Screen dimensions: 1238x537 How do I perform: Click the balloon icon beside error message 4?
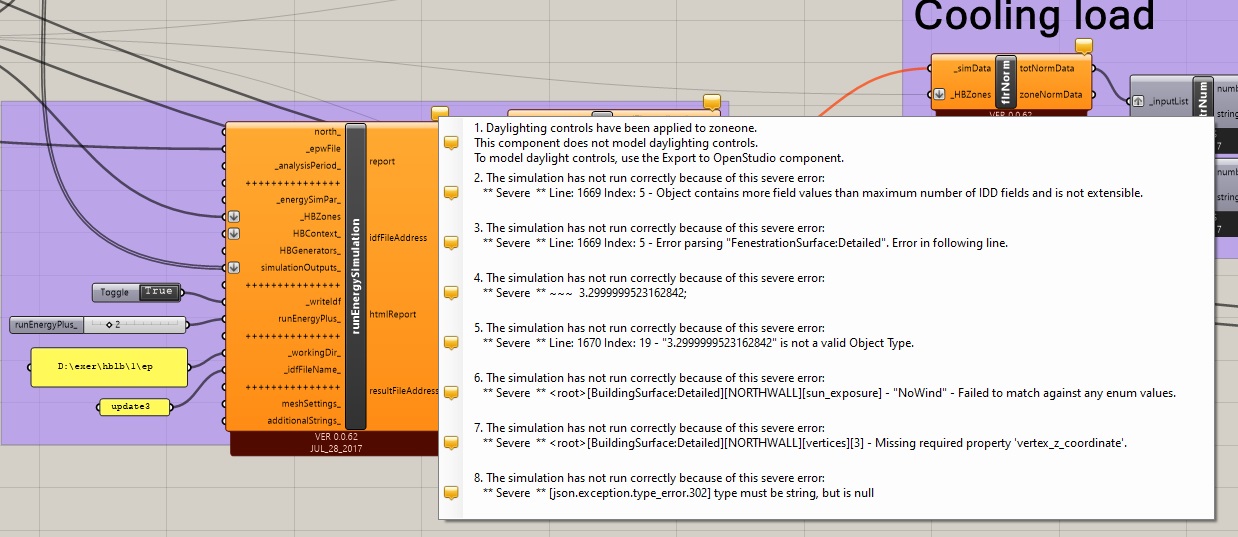tap(451, 293)
